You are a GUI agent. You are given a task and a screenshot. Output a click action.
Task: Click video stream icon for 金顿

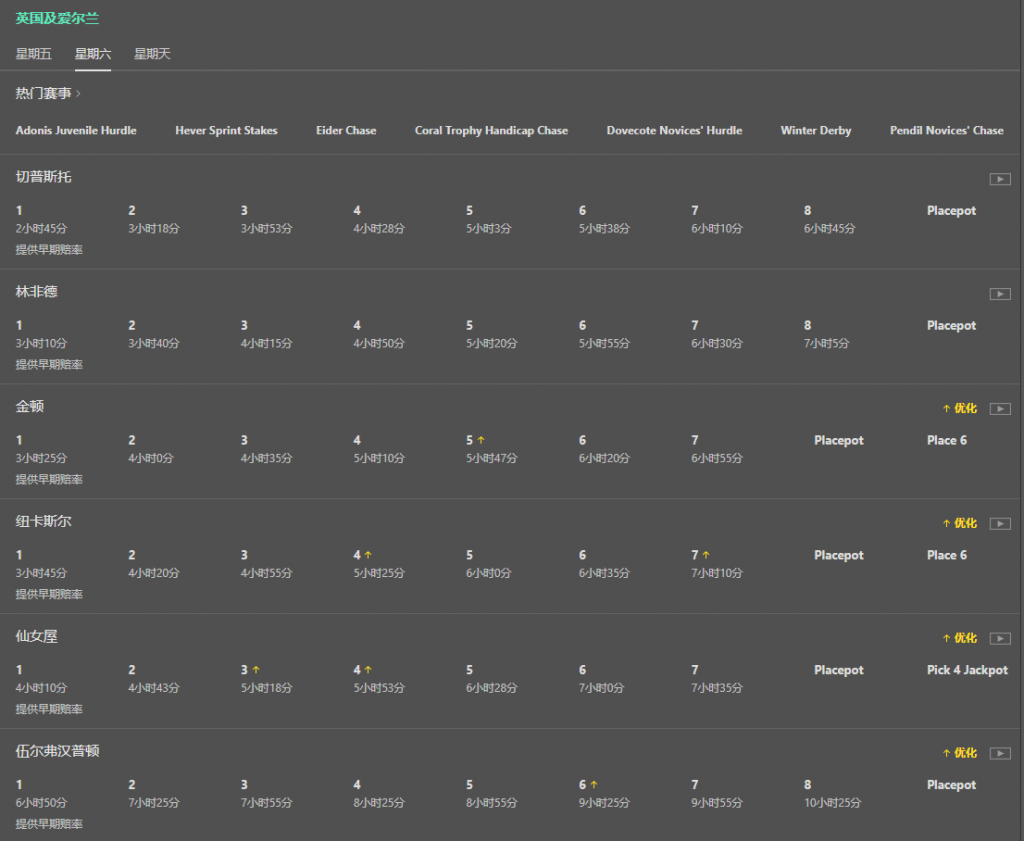pyautogui.click(x=999, y=409)
